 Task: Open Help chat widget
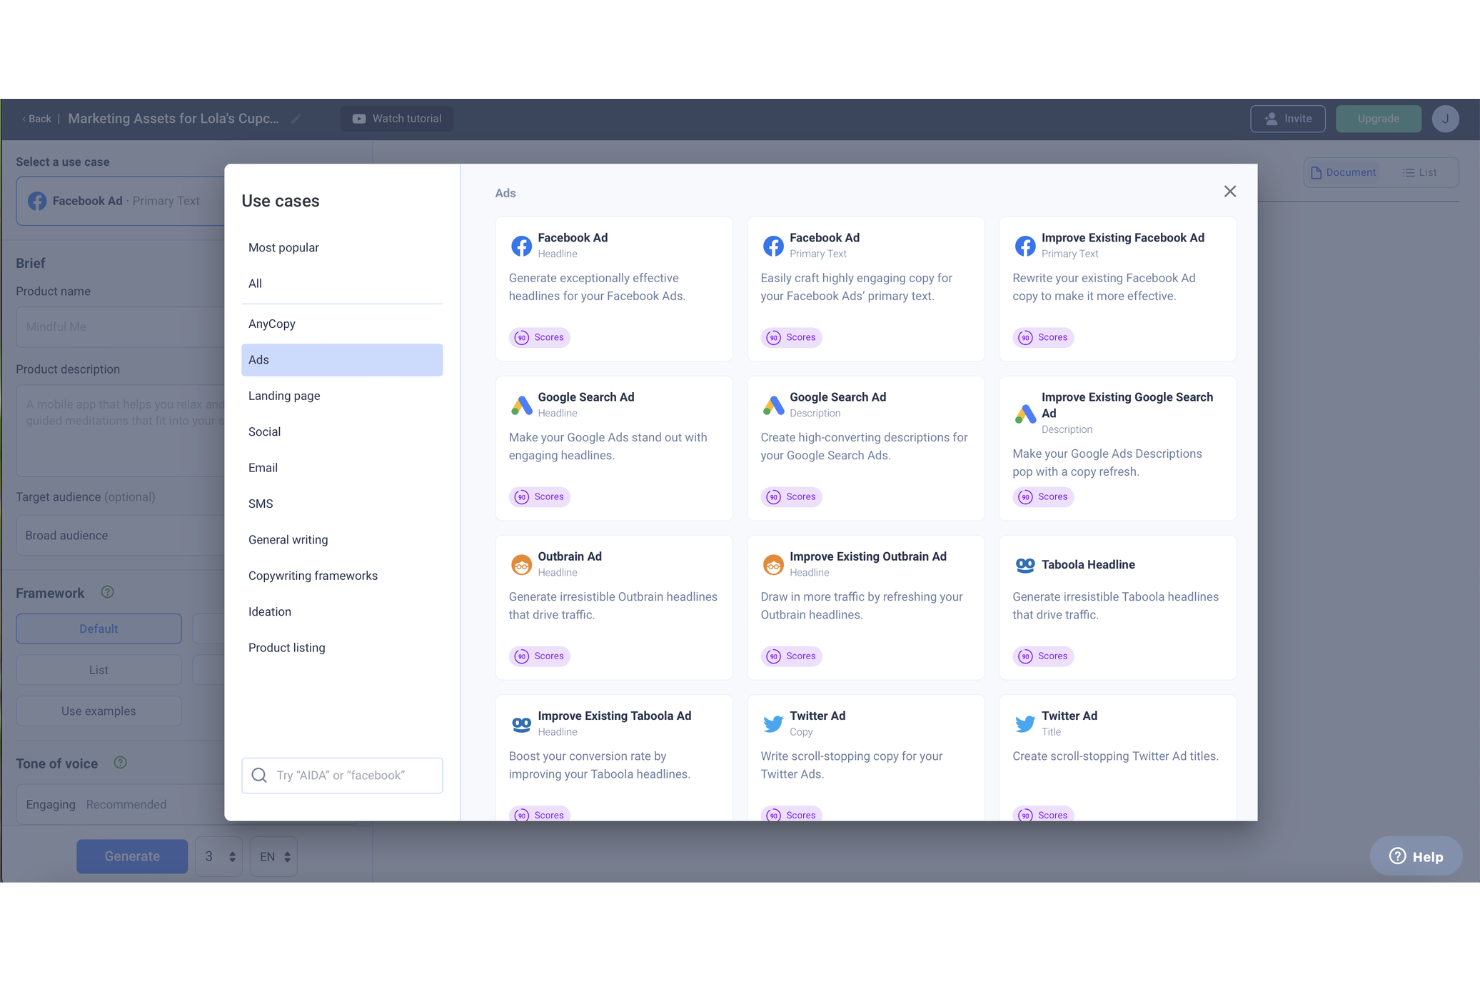[1416, 856]
